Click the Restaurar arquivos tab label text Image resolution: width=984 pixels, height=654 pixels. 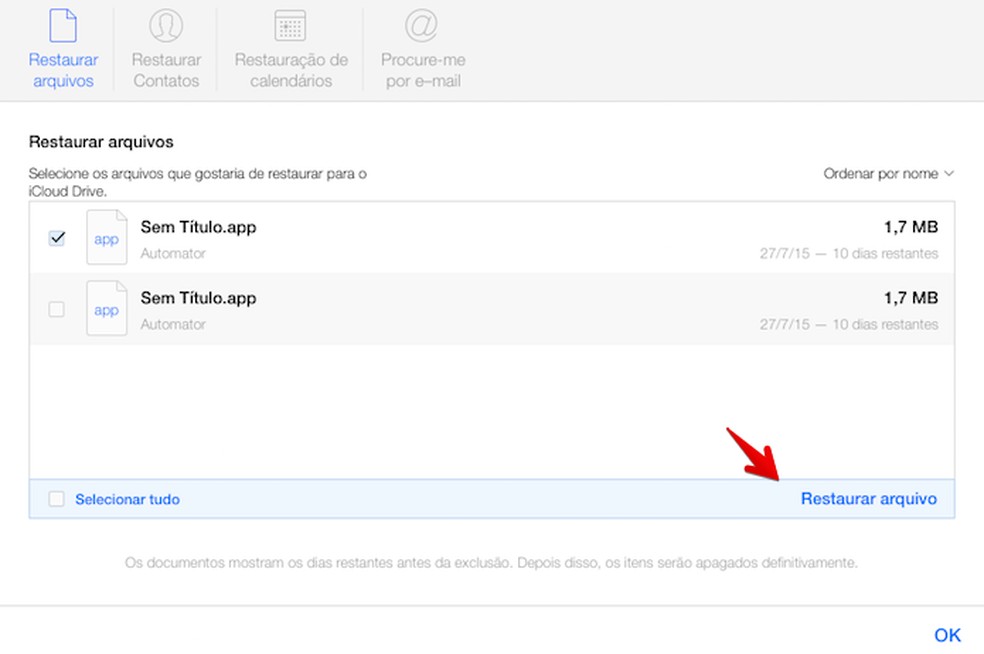click(x=63, y=70)
